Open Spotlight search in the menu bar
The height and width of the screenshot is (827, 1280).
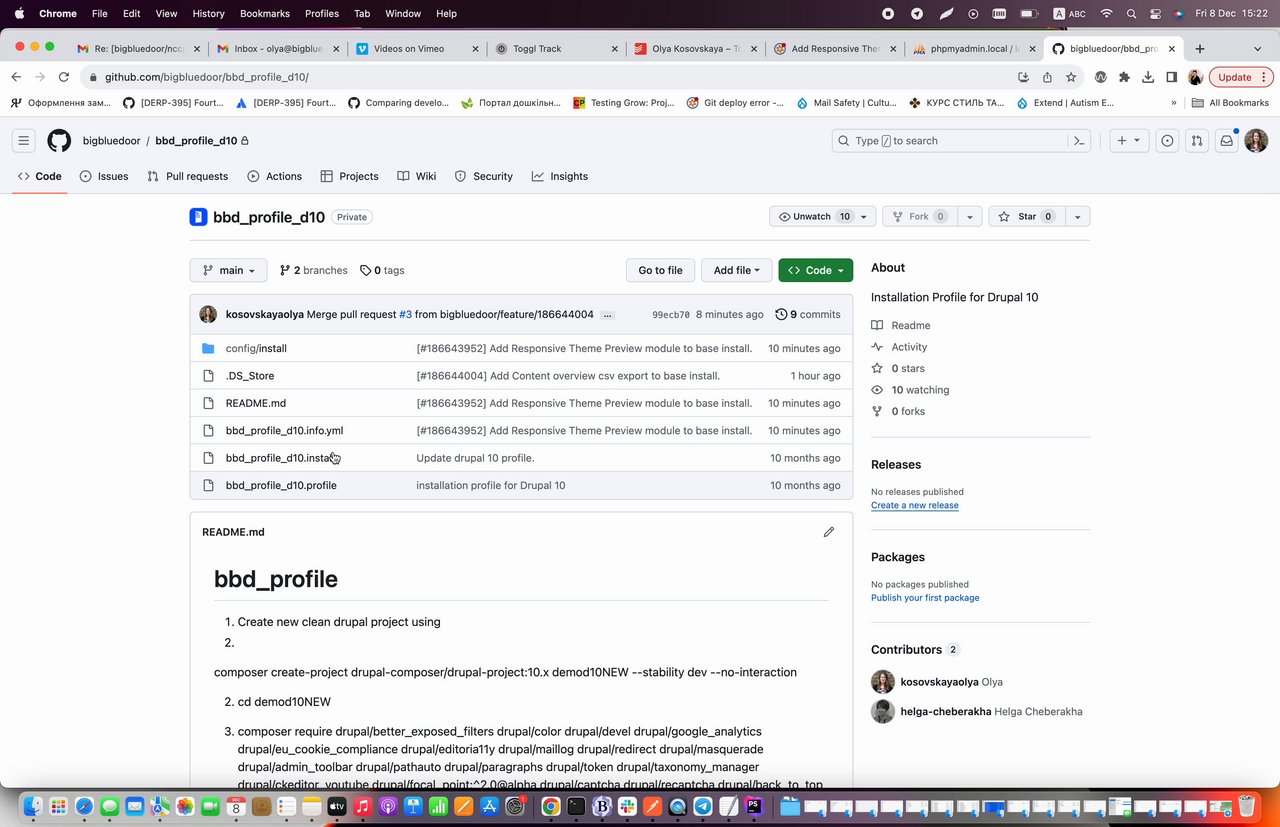[1131, 13]
